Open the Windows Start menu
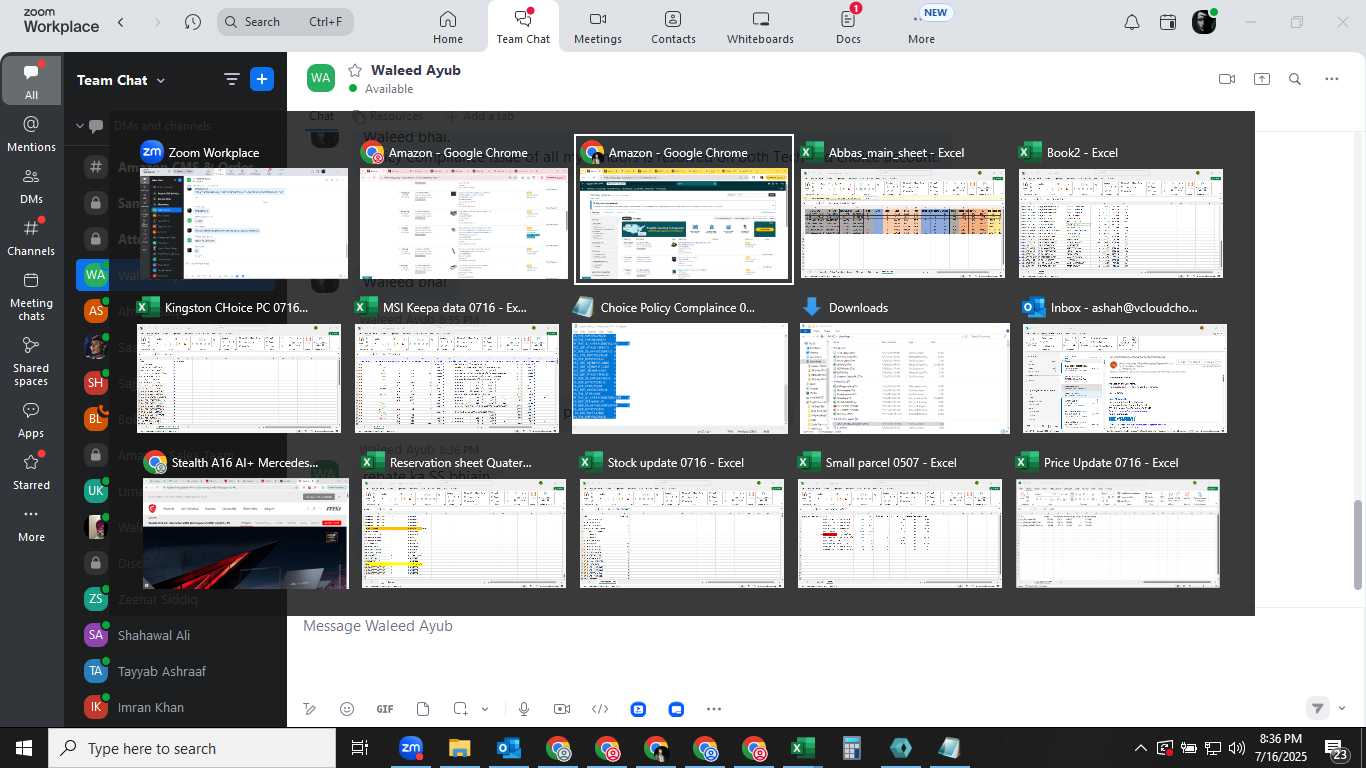This screenshot has width=1366, height=768. 24,748
